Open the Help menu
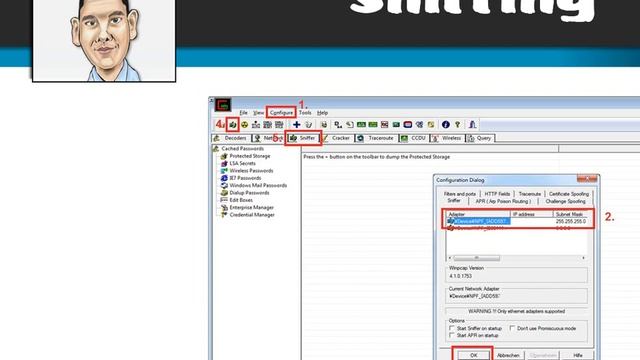 coord(322,113)
